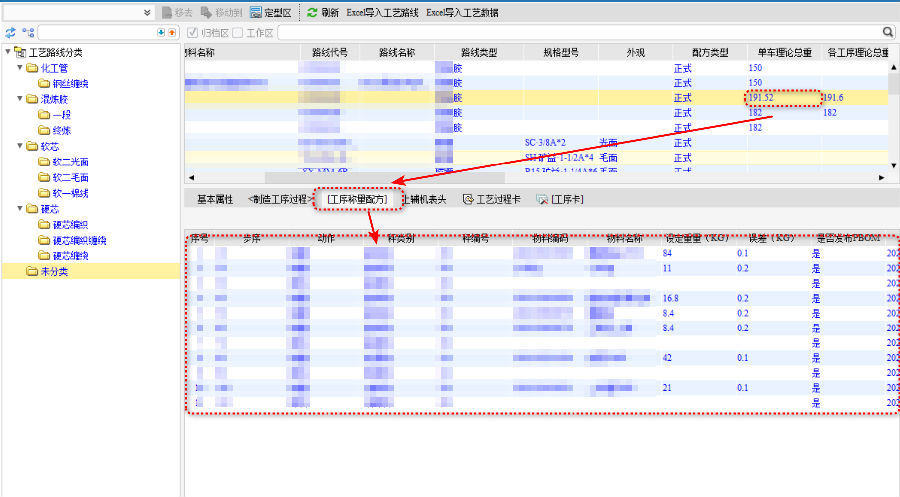Click the magnifier search icon at right
The height and width of the screenshot is (497, 900).
888,32
